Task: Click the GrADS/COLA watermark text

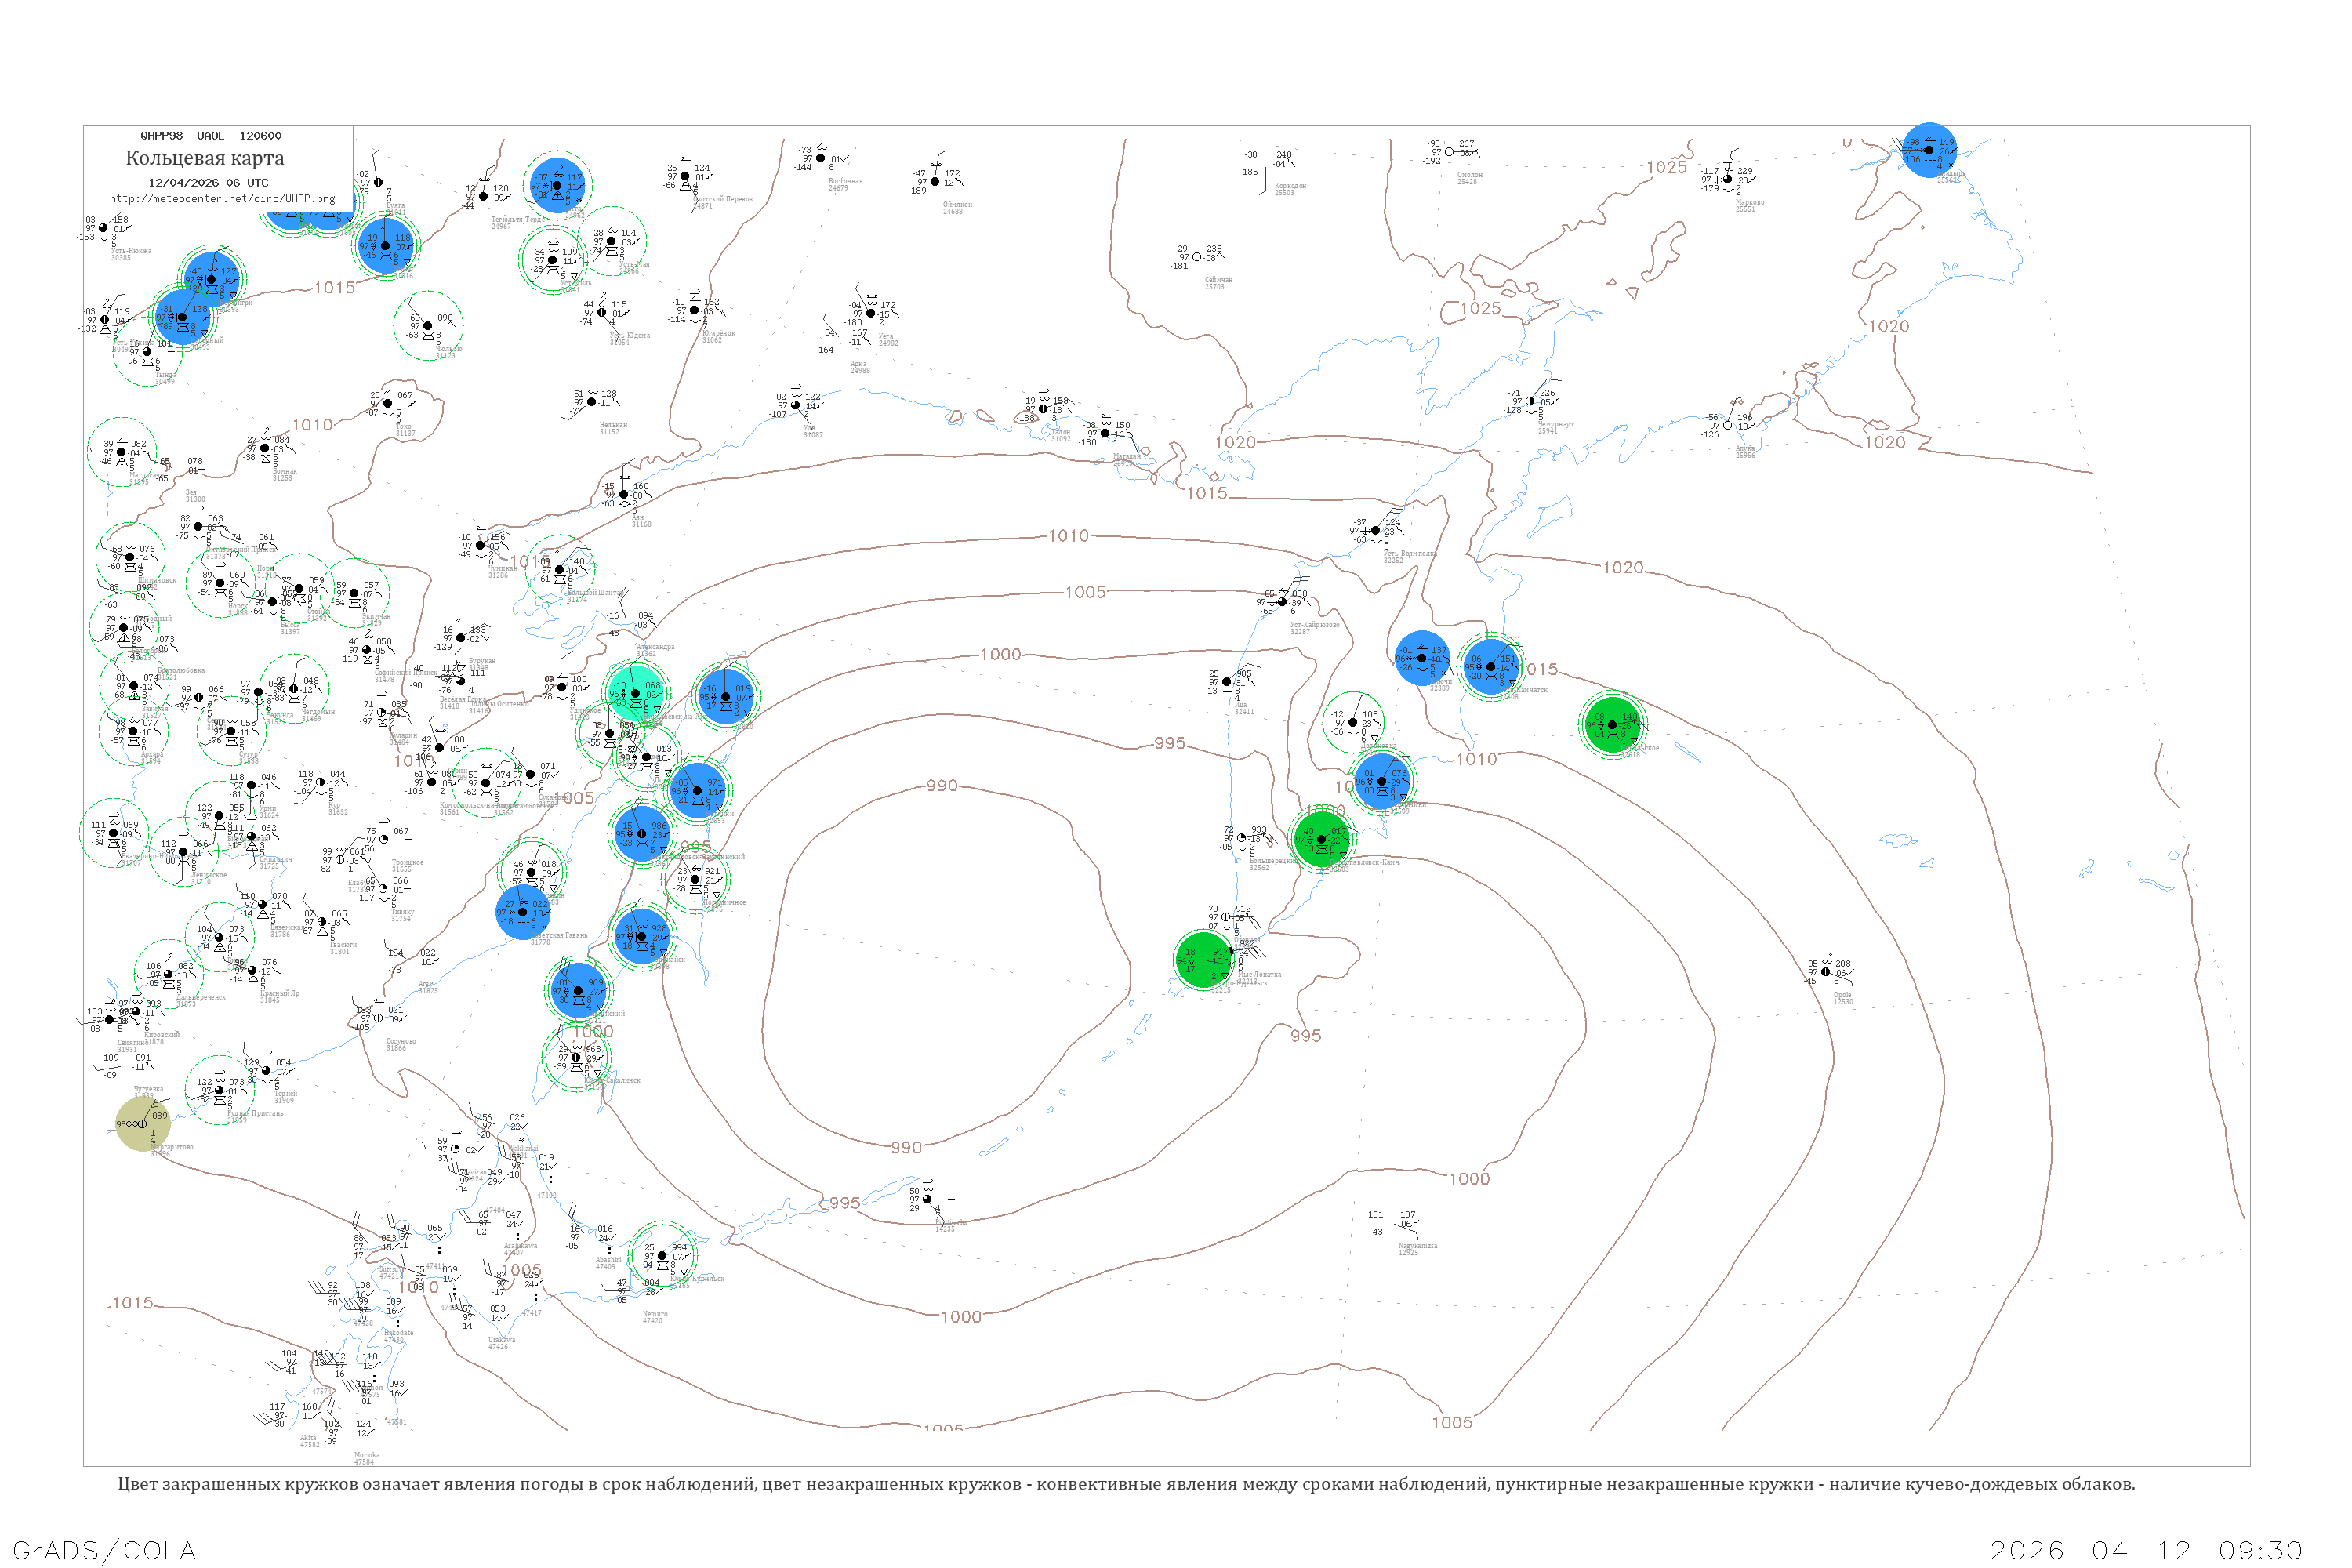Action: 104,1549
